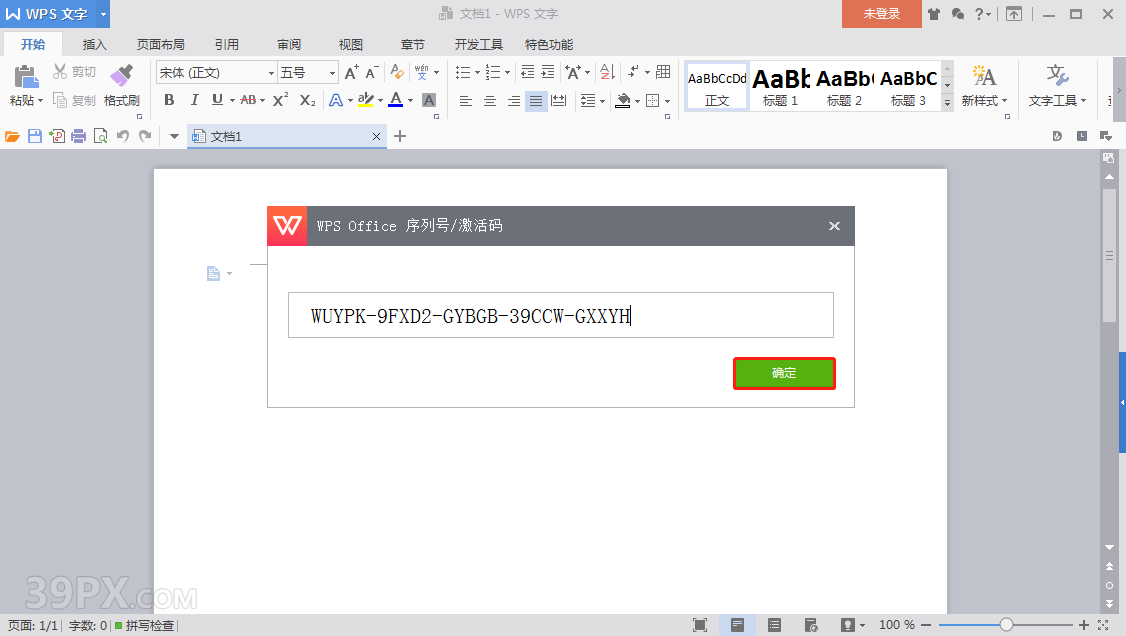Expand the line spacing dropdown arrow
Viewport: 1126px width, 636px height.
602,101
